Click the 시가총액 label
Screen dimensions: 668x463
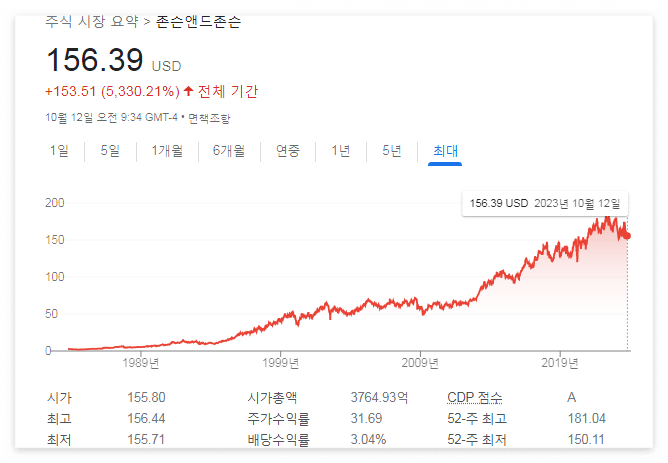tap(272, 397)
